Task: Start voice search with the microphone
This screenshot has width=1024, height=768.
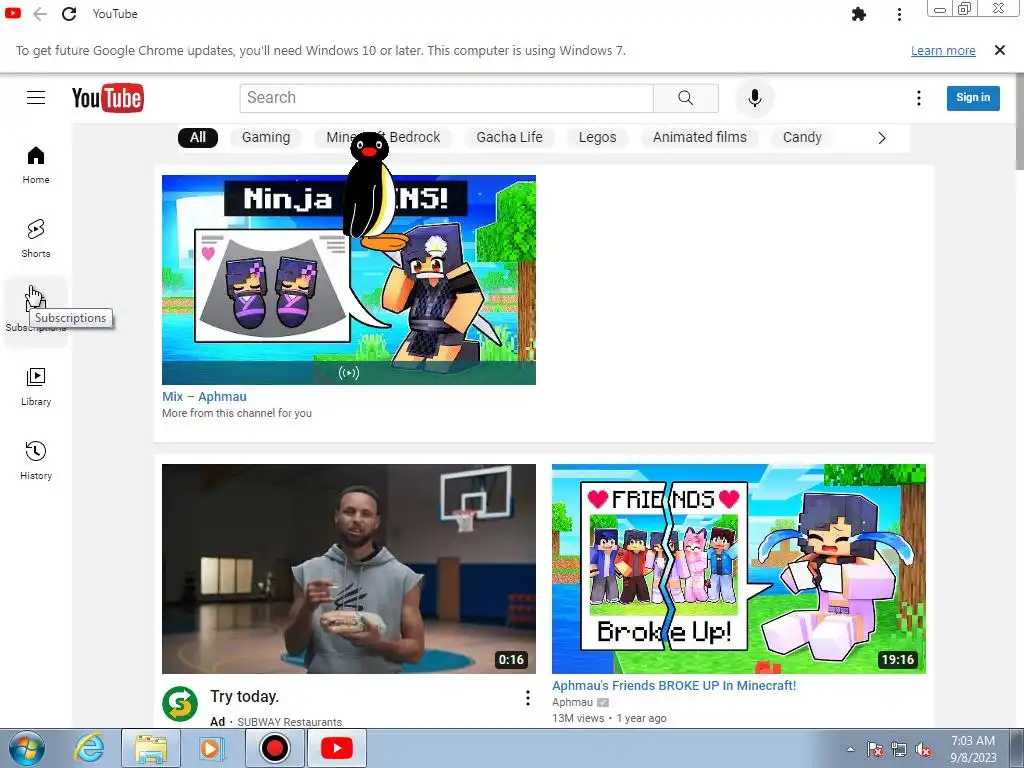Action: click(754, 98)
